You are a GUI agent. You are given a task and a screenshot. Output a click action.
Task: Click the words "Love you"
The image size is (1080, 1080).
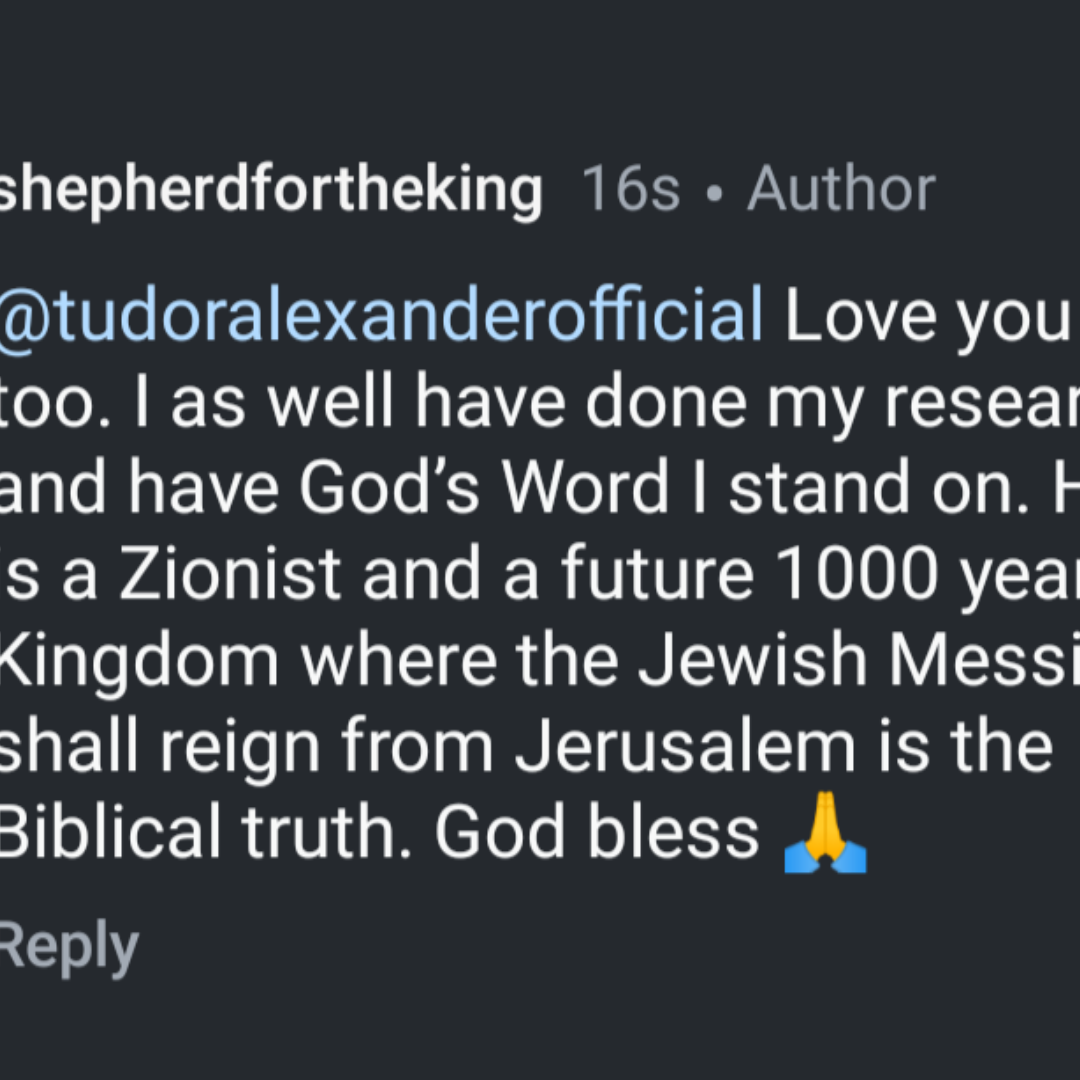[x=927, y=317]
